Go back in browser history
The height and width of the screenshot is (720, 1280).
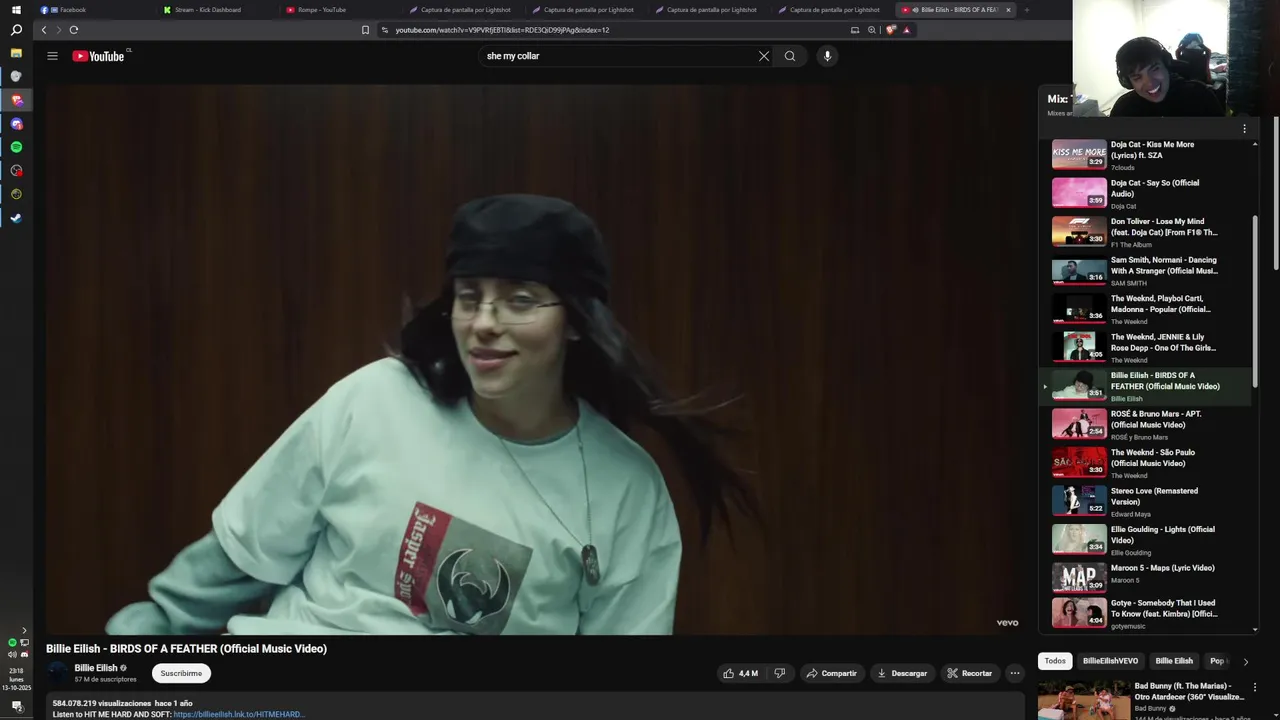pos(43,30)
